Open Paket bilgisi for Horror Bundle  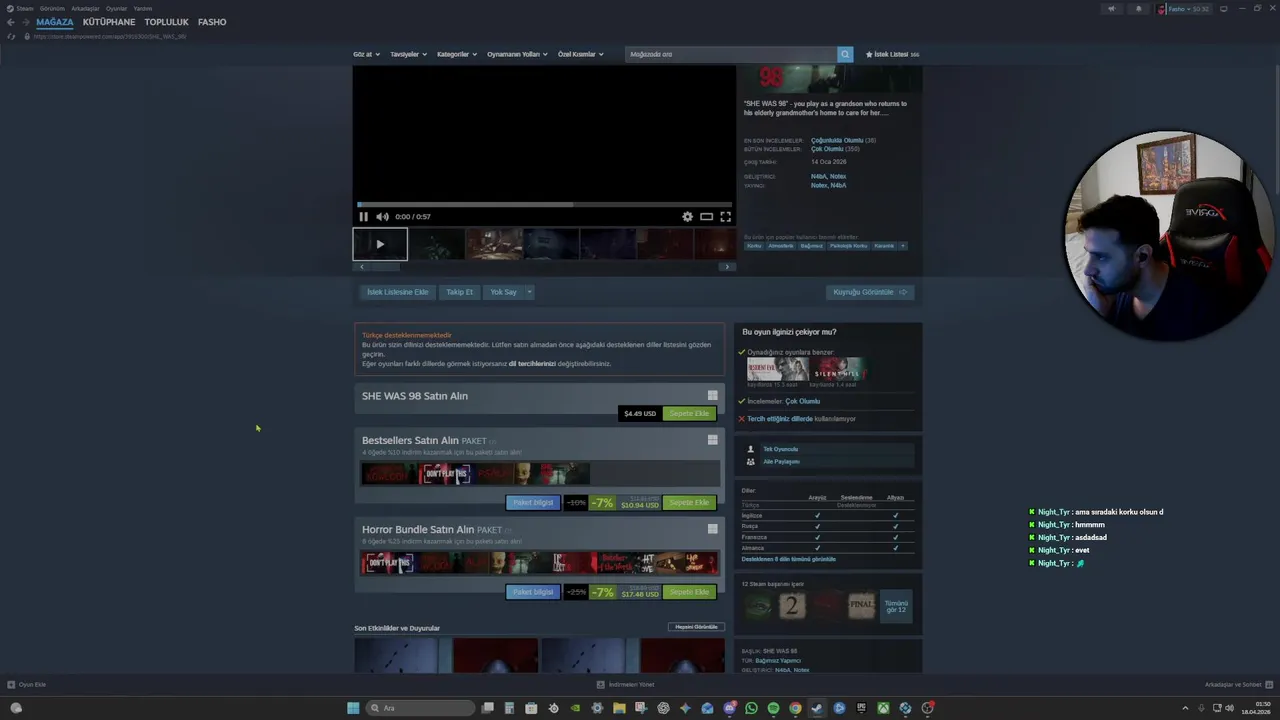[x=533, y=592]
